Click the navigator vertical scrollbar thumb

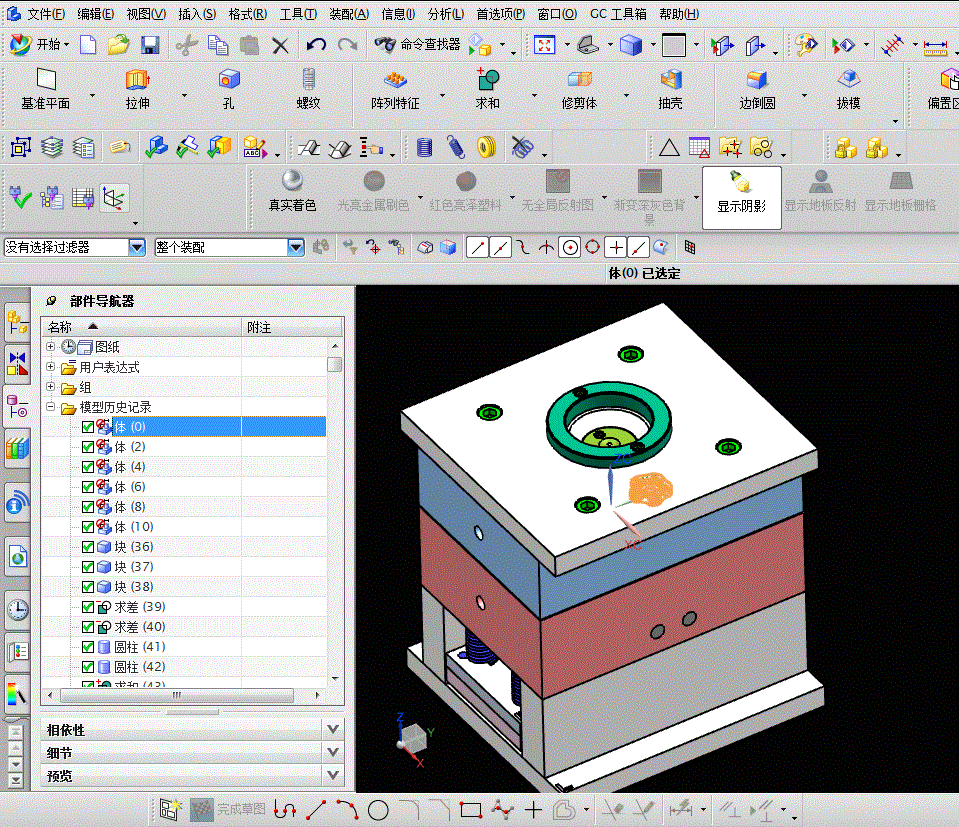pyautogui.click(x=335, y=365)
